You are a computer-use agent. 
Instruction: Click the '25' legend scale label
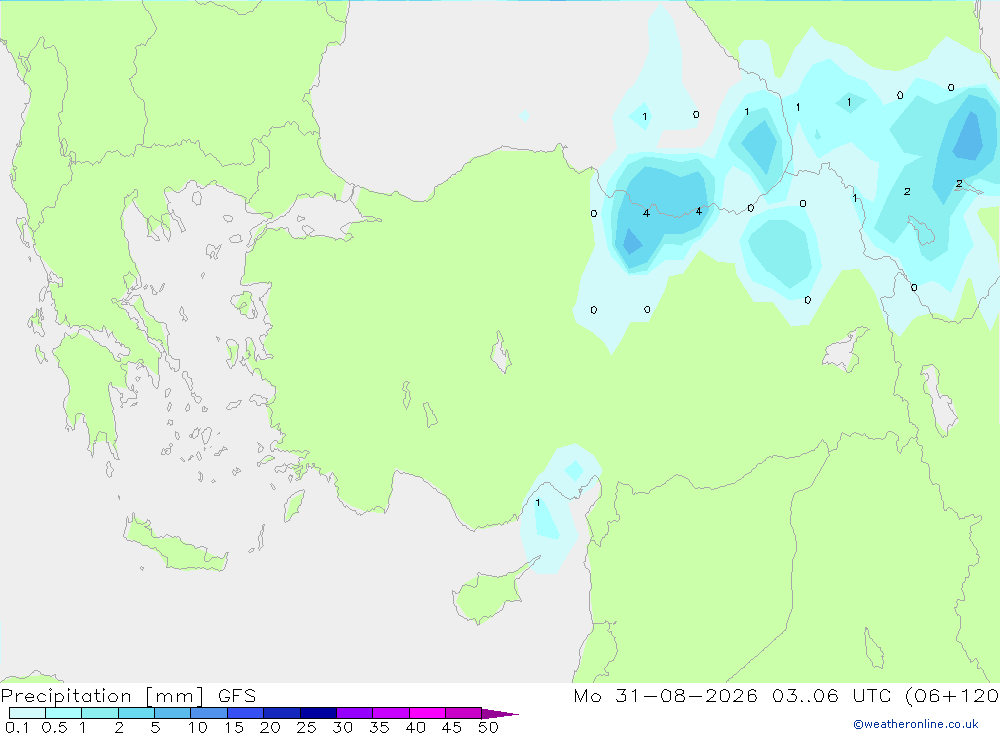point(307,727)
